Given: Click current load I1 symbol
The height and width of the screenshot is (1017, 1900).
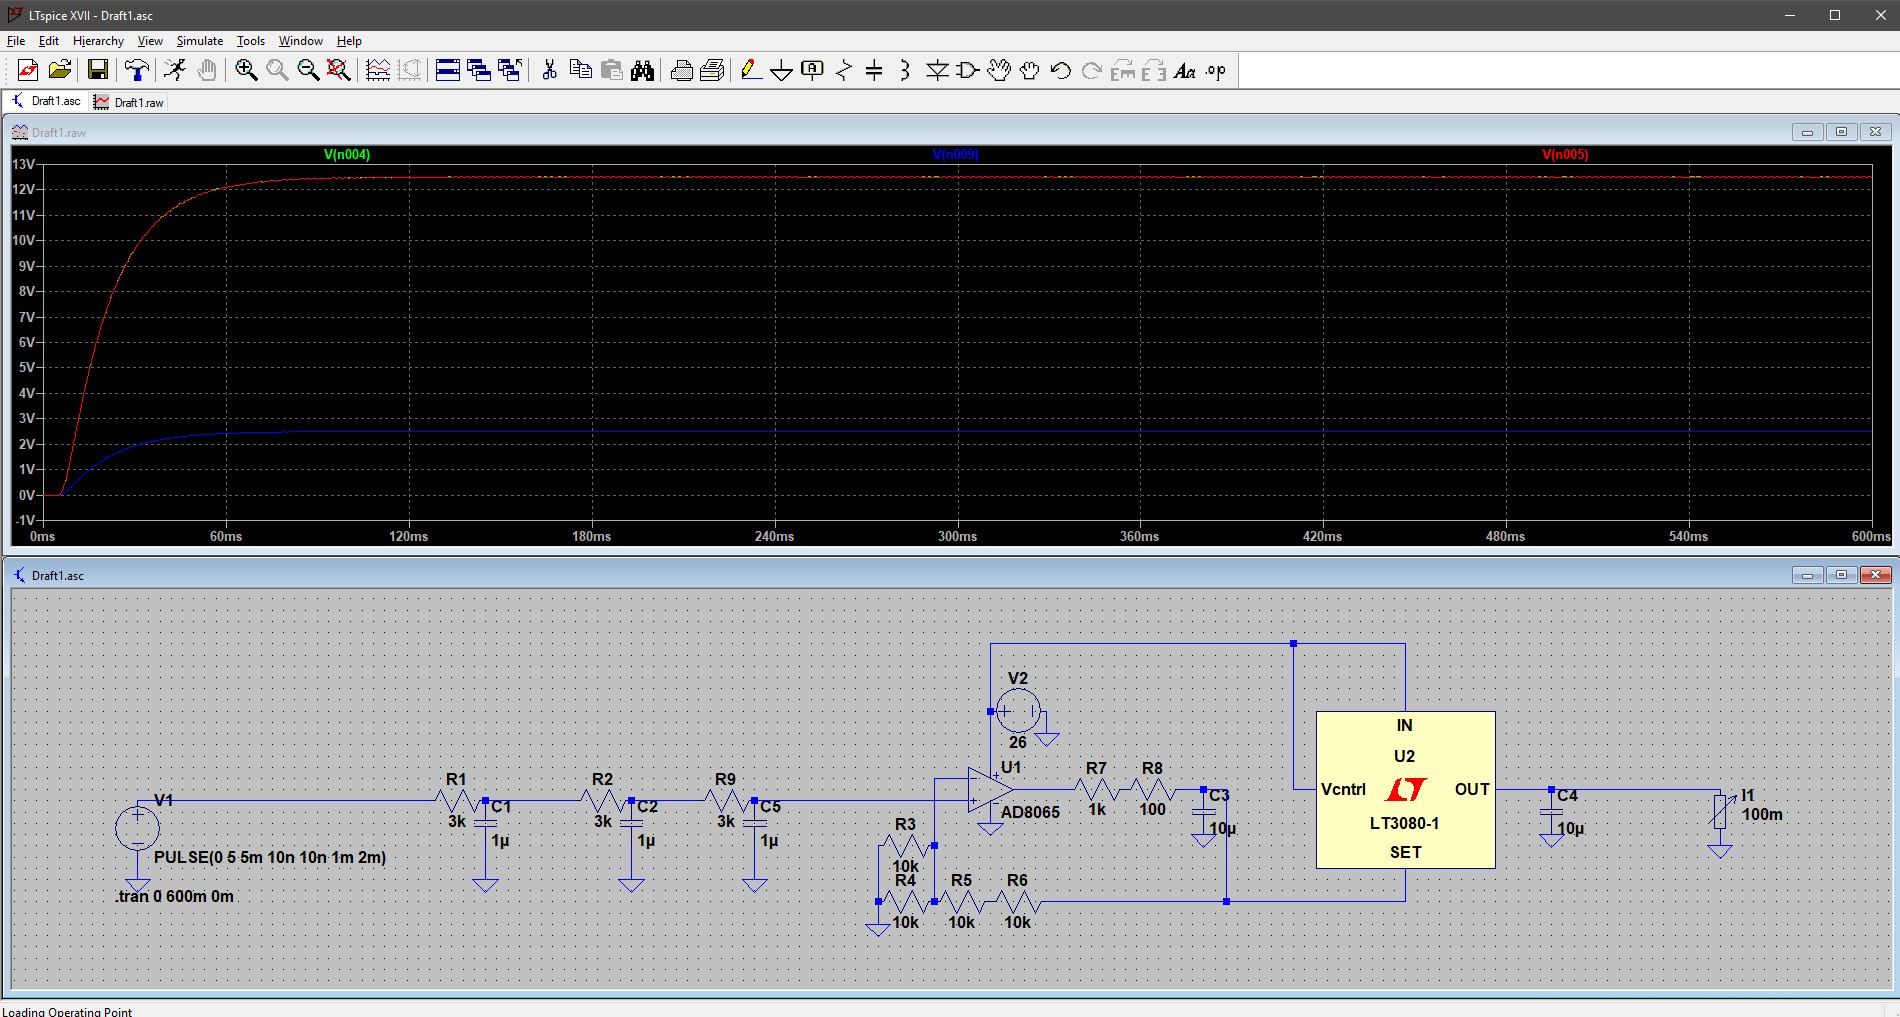Looking at the screenshot, I should pos(1720,812).
